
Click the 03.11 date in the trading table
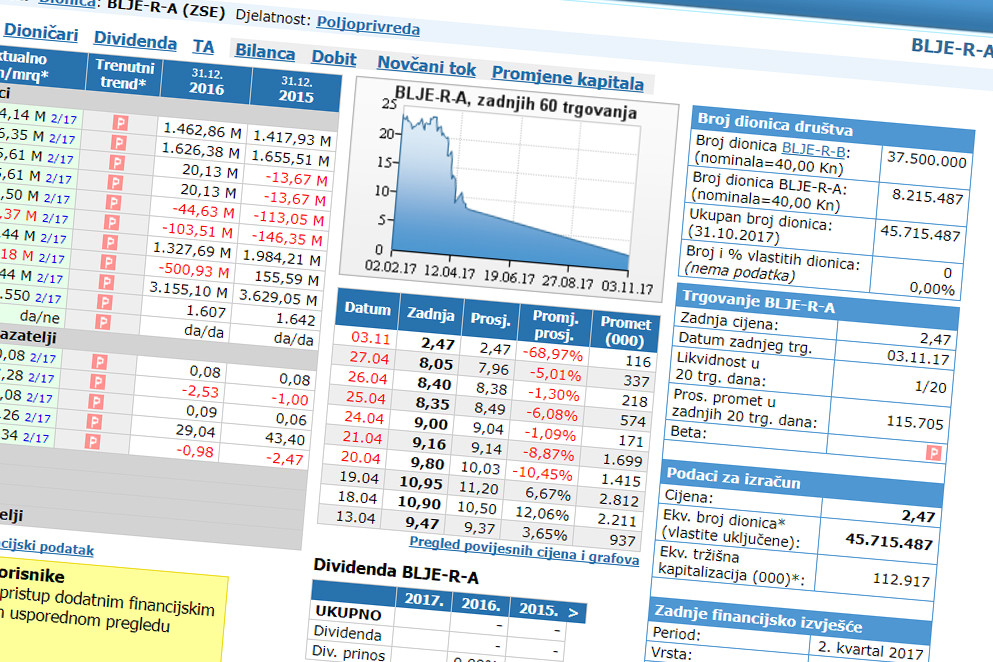tap(371, 338)
